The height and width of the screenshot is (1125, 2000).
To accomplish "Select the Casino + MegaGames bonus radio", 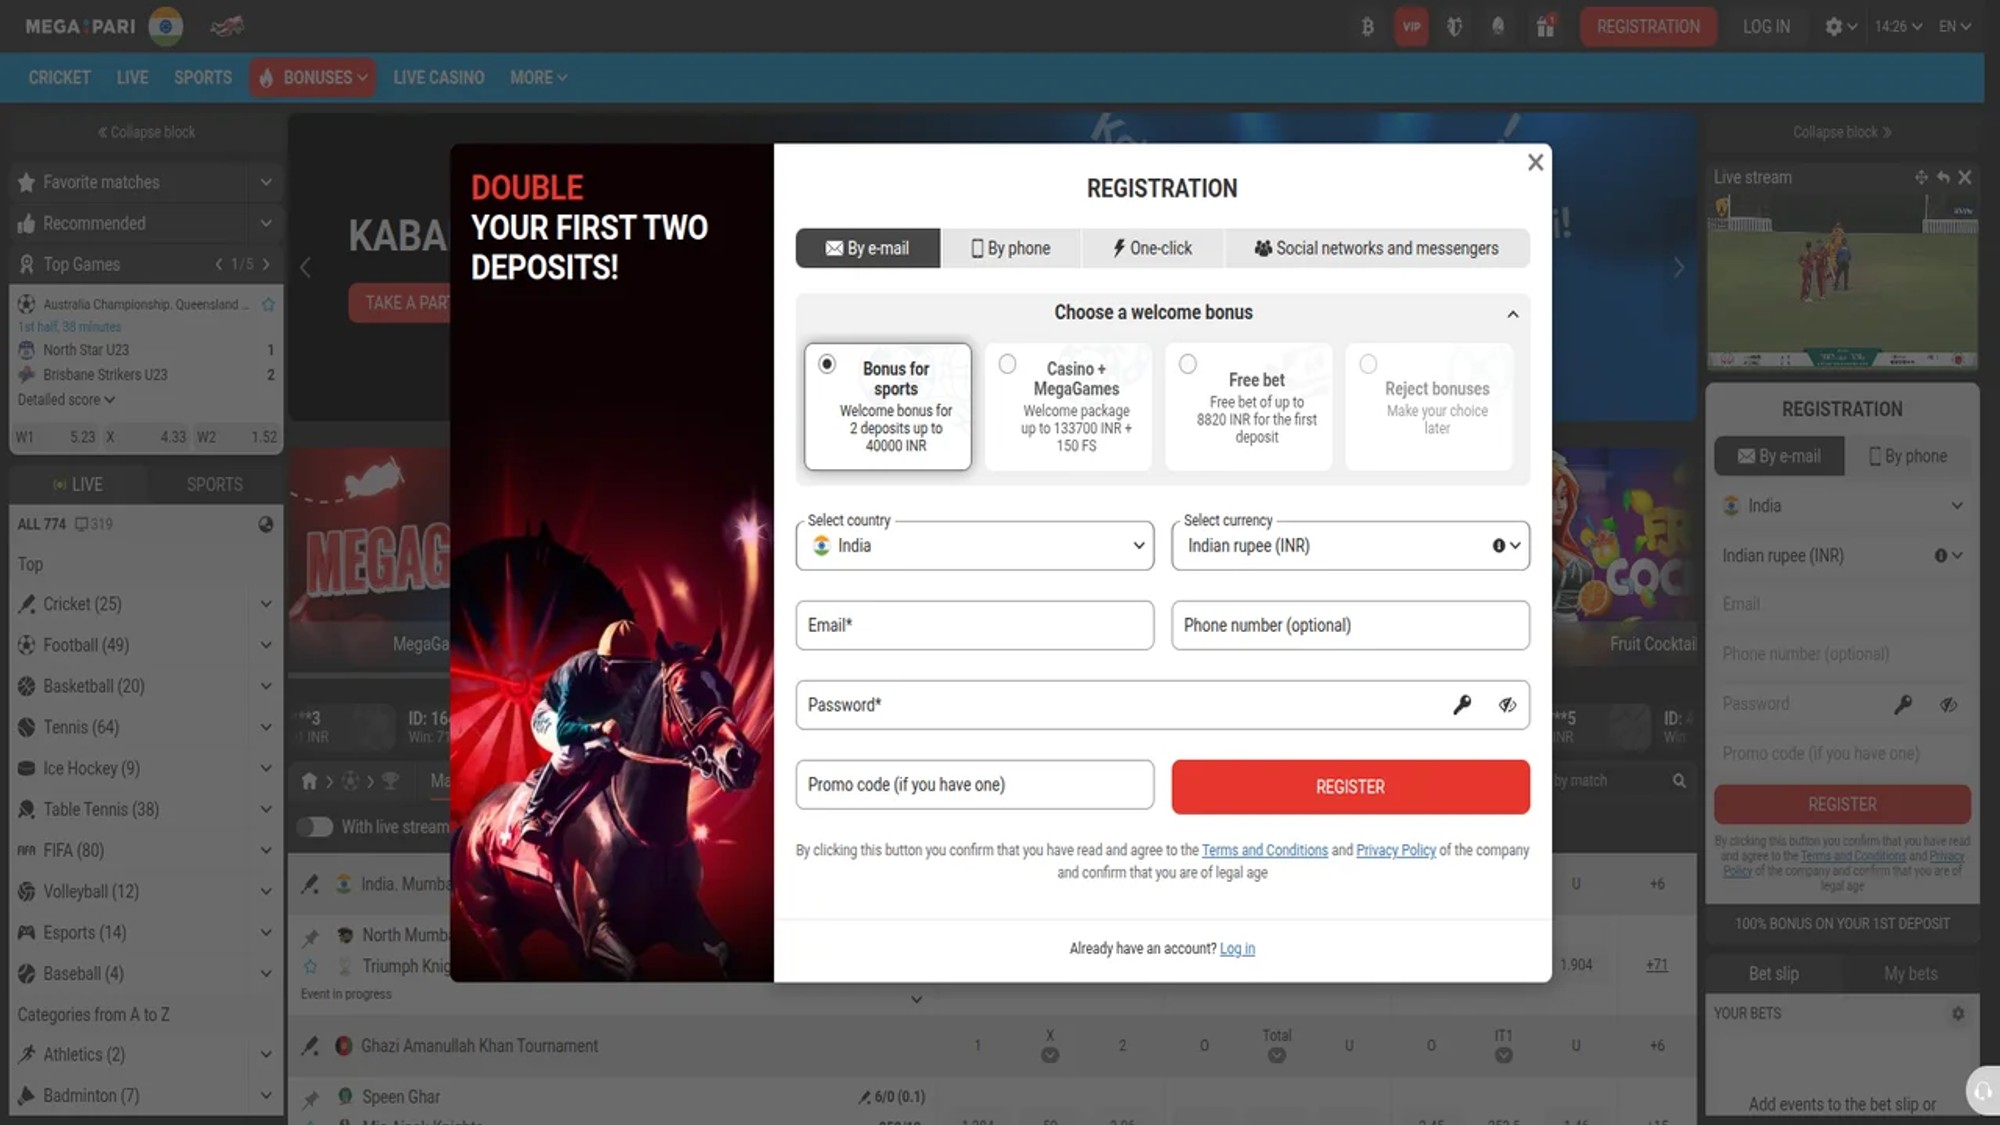I will [1007, 364].
